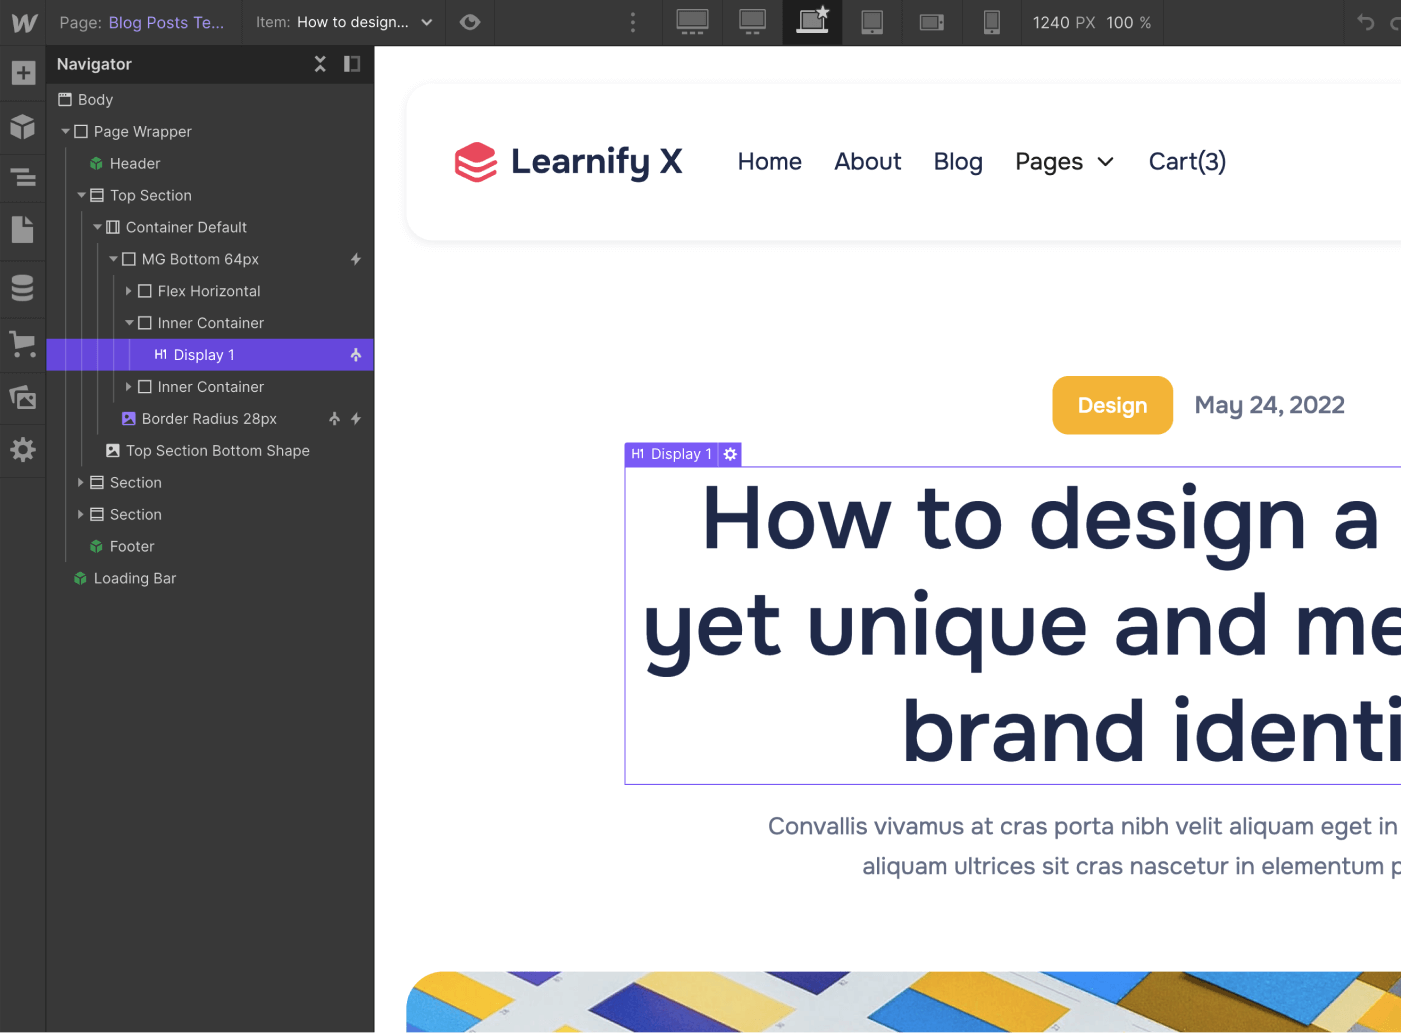Open the CMS Collections panel
1401x1033 pixels.
[x=22, y=288]
